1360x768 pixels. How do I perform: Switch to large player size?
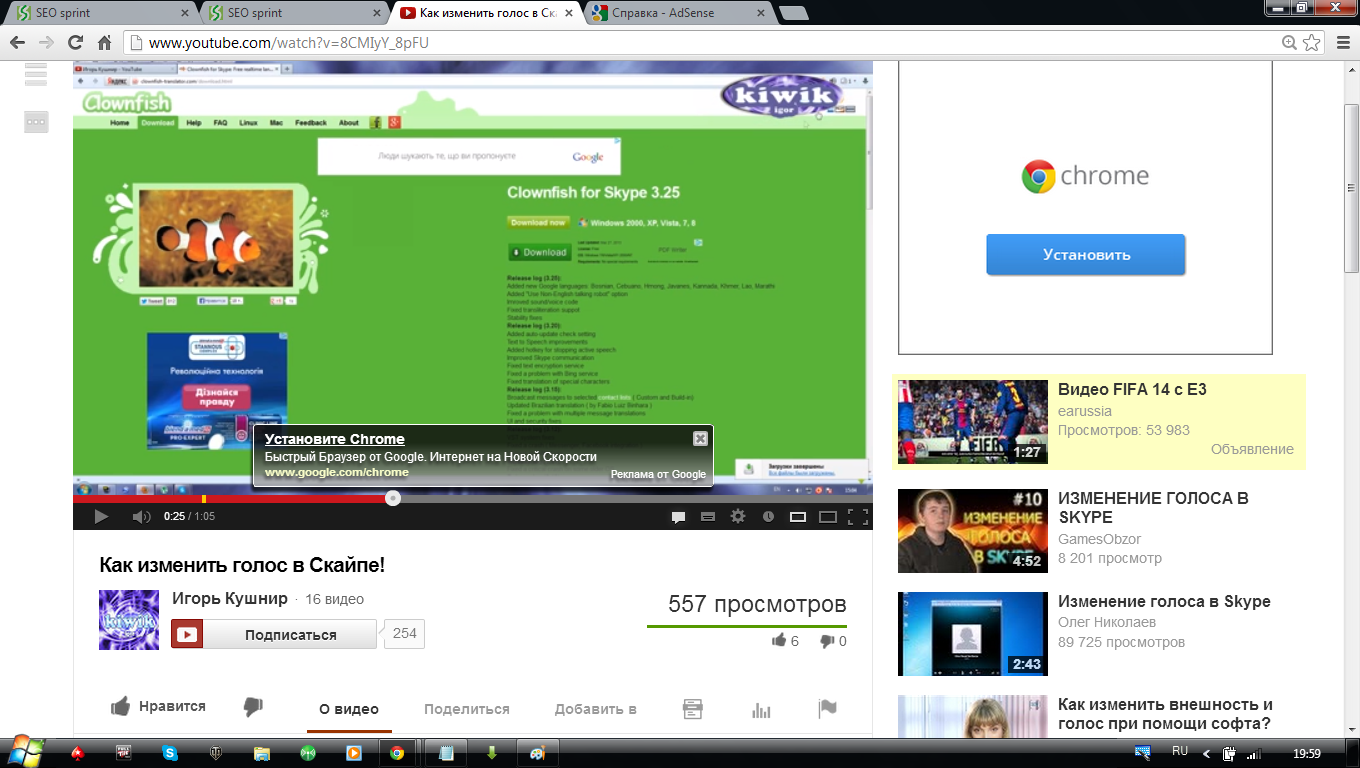[828, 517]
